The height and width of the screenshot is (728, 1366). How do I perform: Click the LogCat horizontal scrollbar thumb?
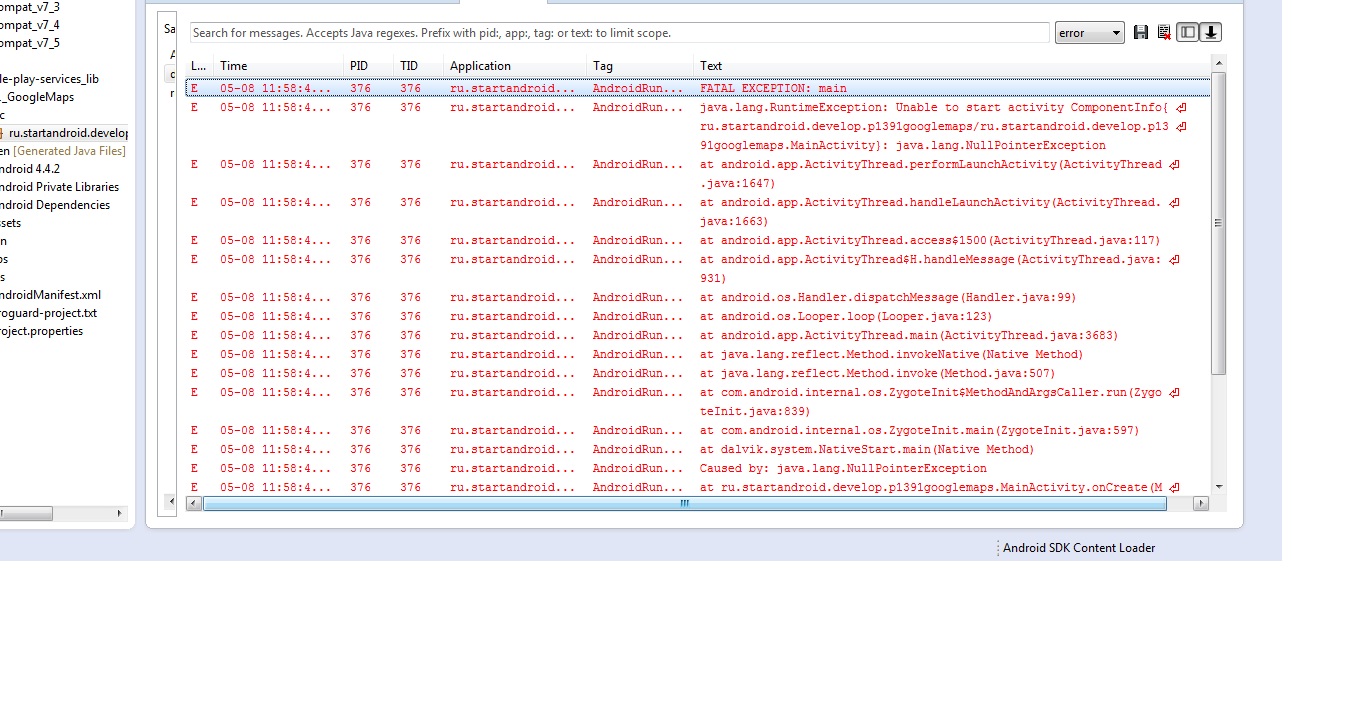[x=685, y=503]
